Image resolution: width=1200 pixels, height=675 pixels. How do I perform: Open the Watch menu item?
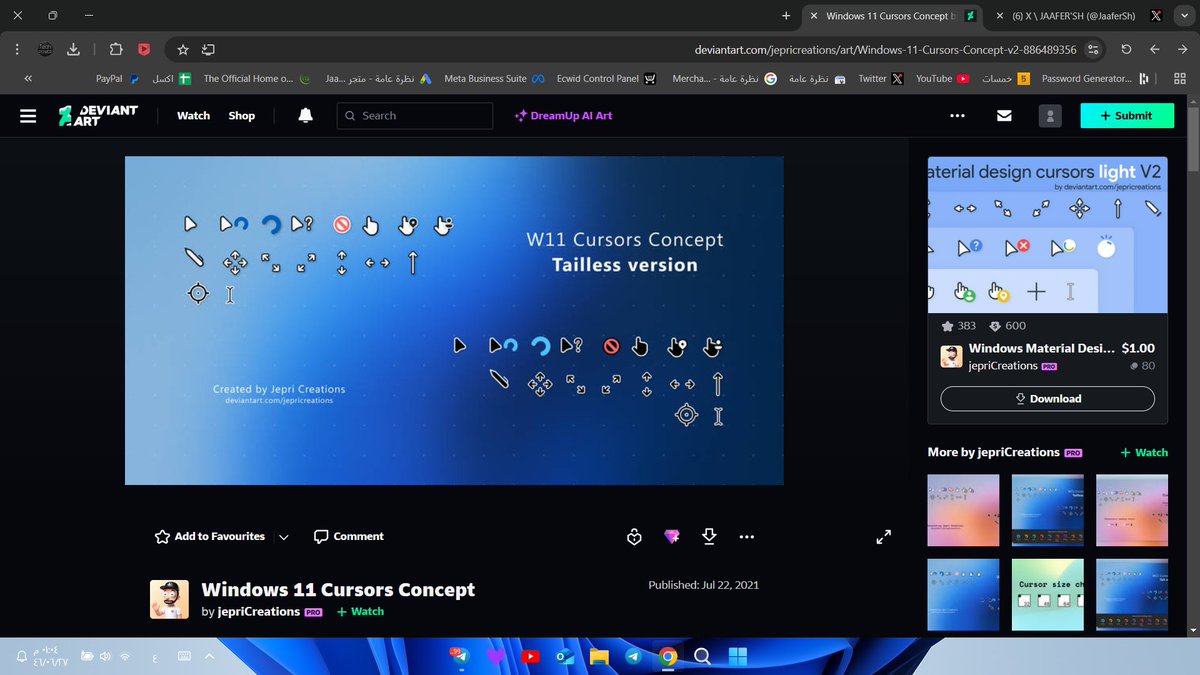tap(193, 116)
